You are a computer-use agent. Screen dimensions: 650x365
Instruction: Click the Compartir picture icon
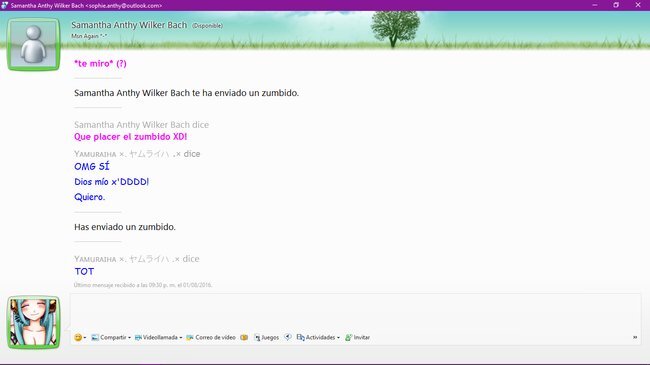95,337
